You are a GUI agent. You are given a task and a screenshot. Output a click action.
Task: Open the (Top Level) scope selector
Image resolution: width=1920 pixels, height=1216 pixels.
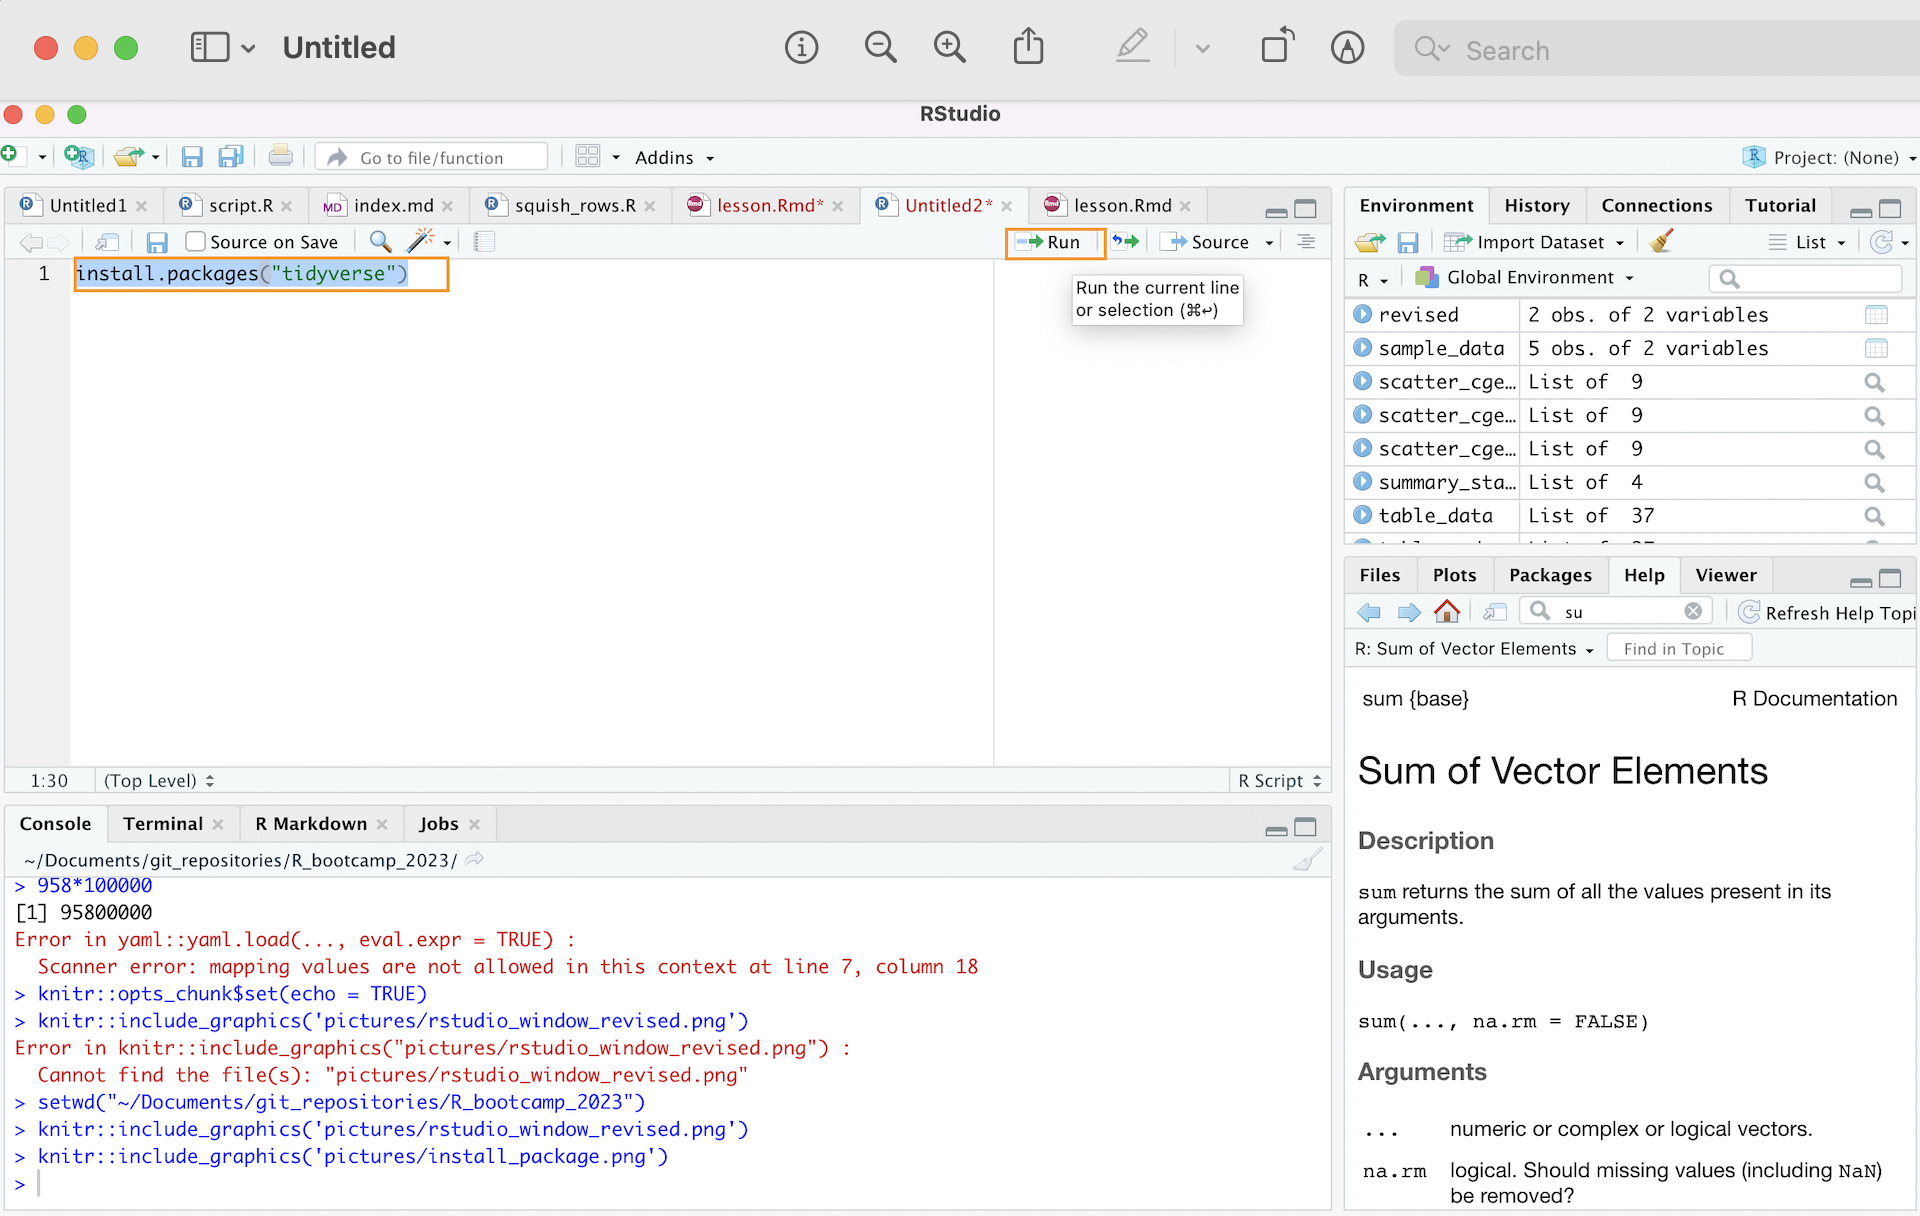click(158, 780)
